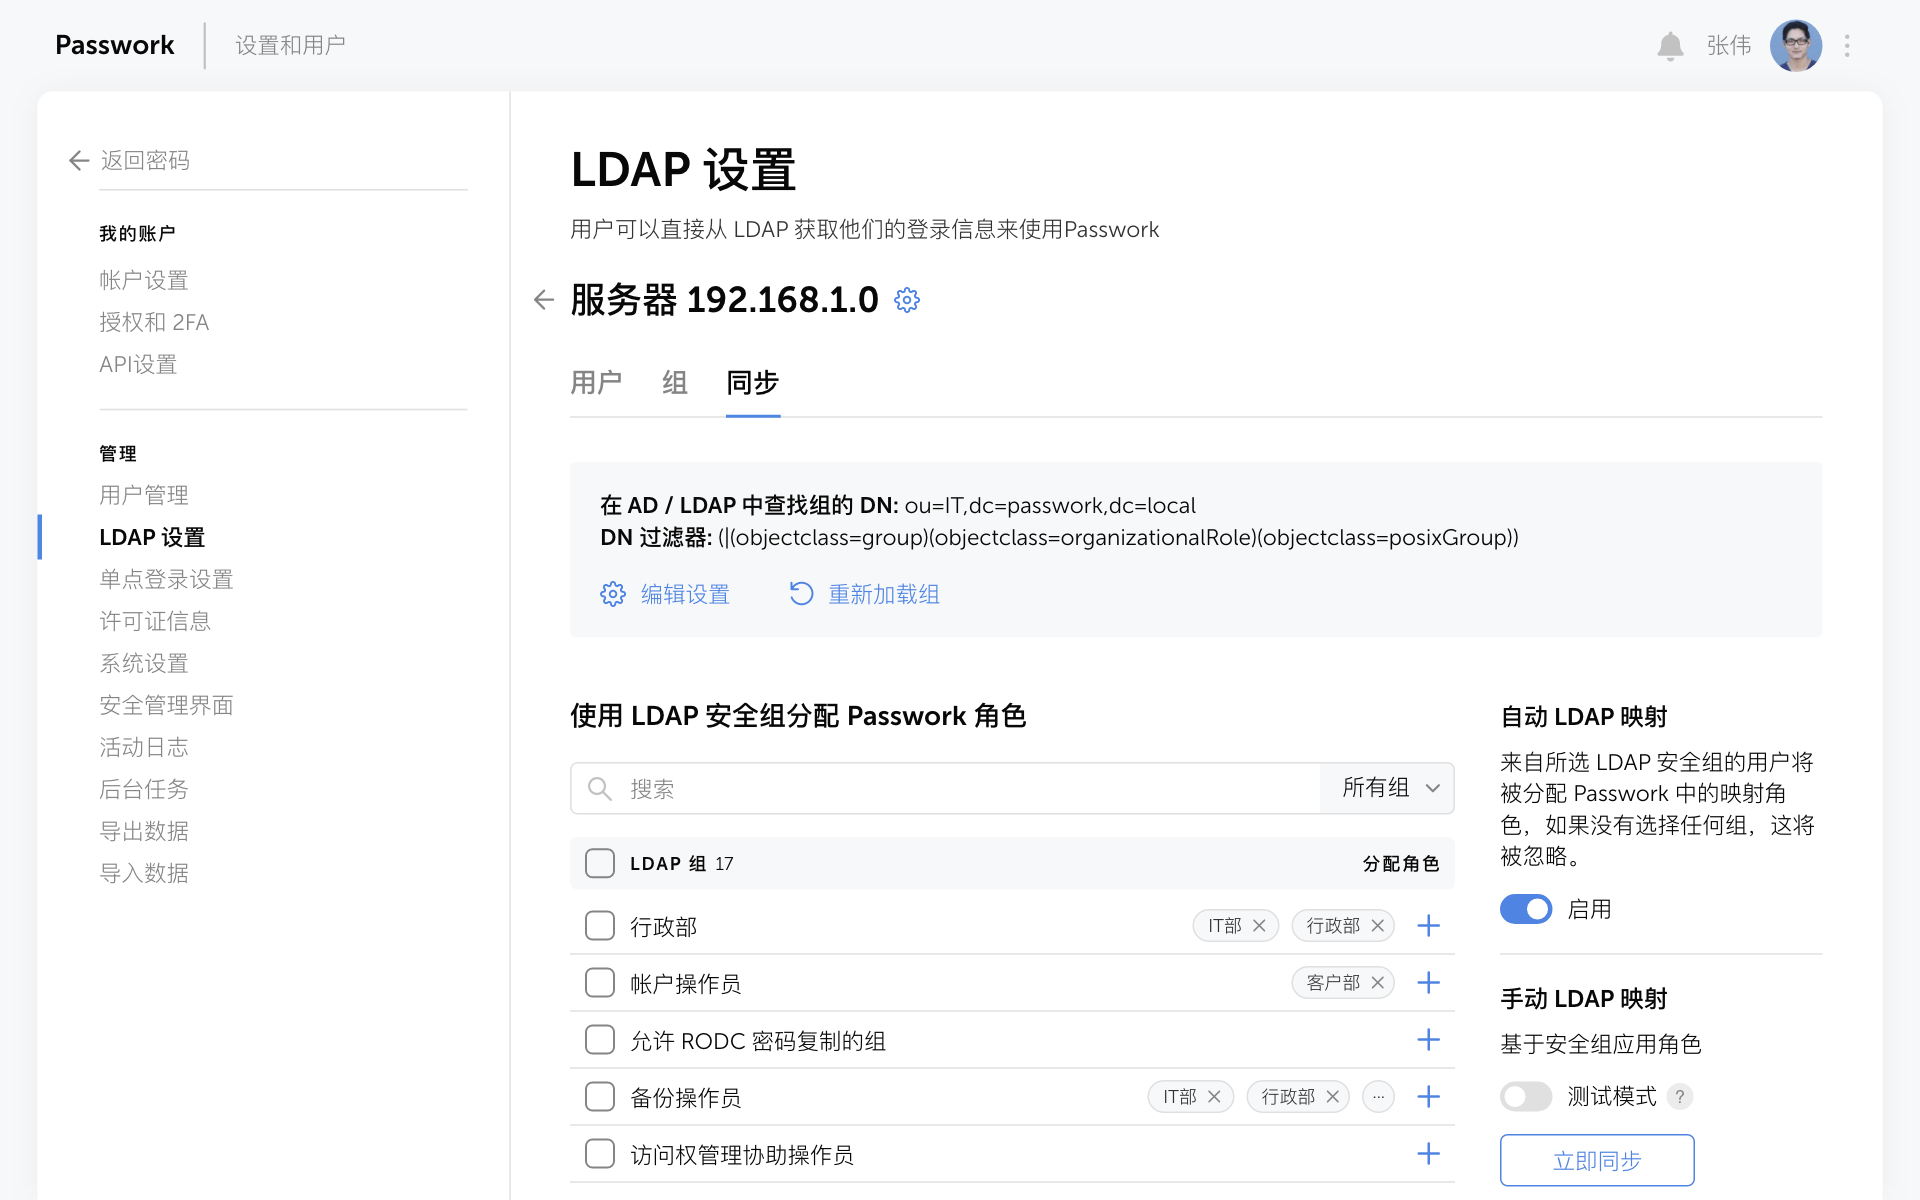Open the notifications bell
The height and width of the screenshot is (1200, 1920).
tap(1670, 46)
